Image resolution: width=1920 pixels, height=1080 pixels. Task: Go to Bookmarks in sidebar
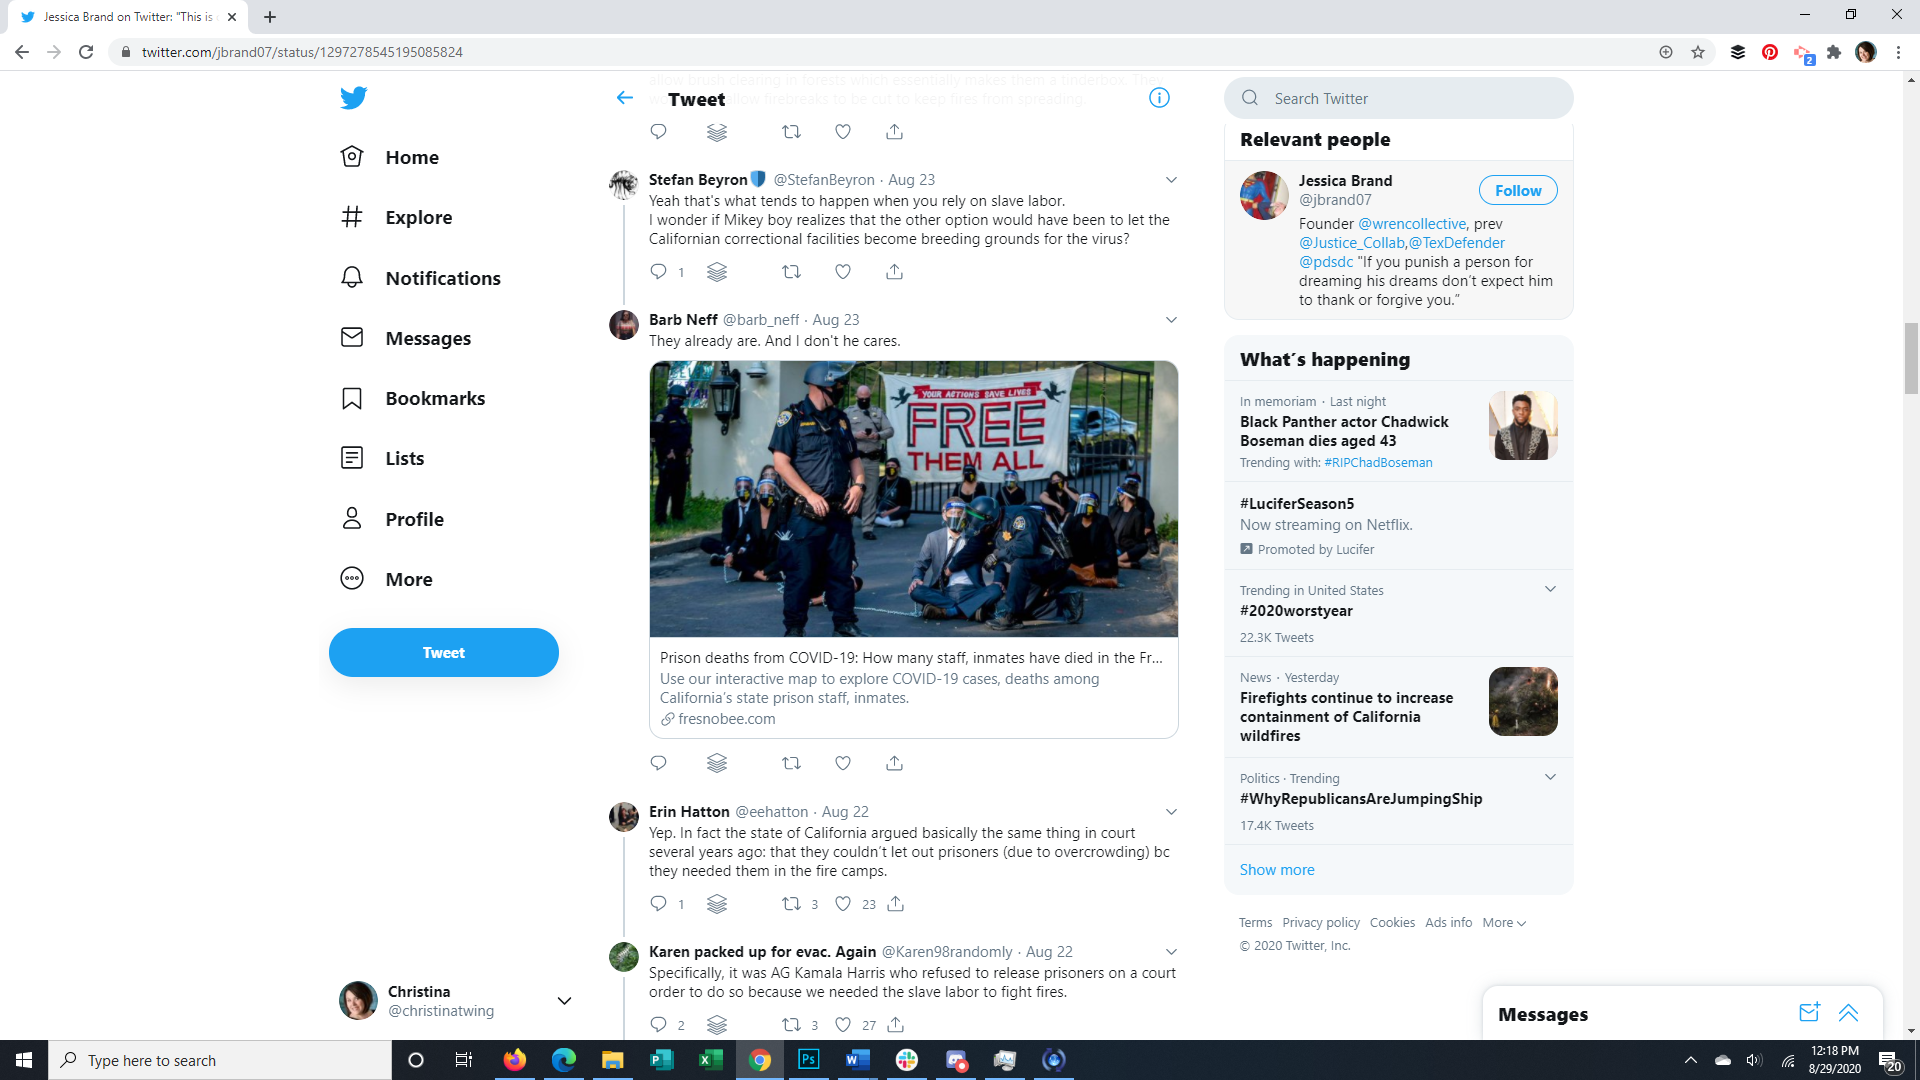pyautogui.click(x=434, y=398)
